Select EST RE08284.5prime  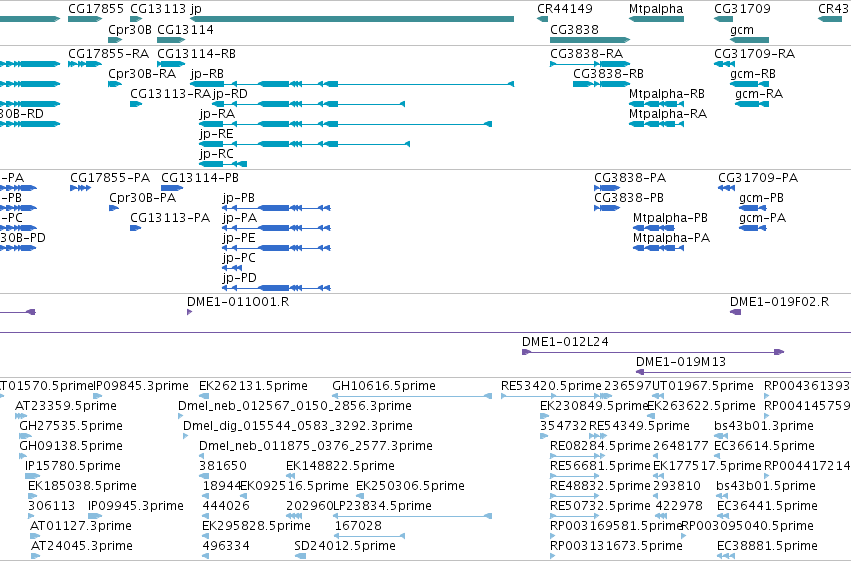577,456
